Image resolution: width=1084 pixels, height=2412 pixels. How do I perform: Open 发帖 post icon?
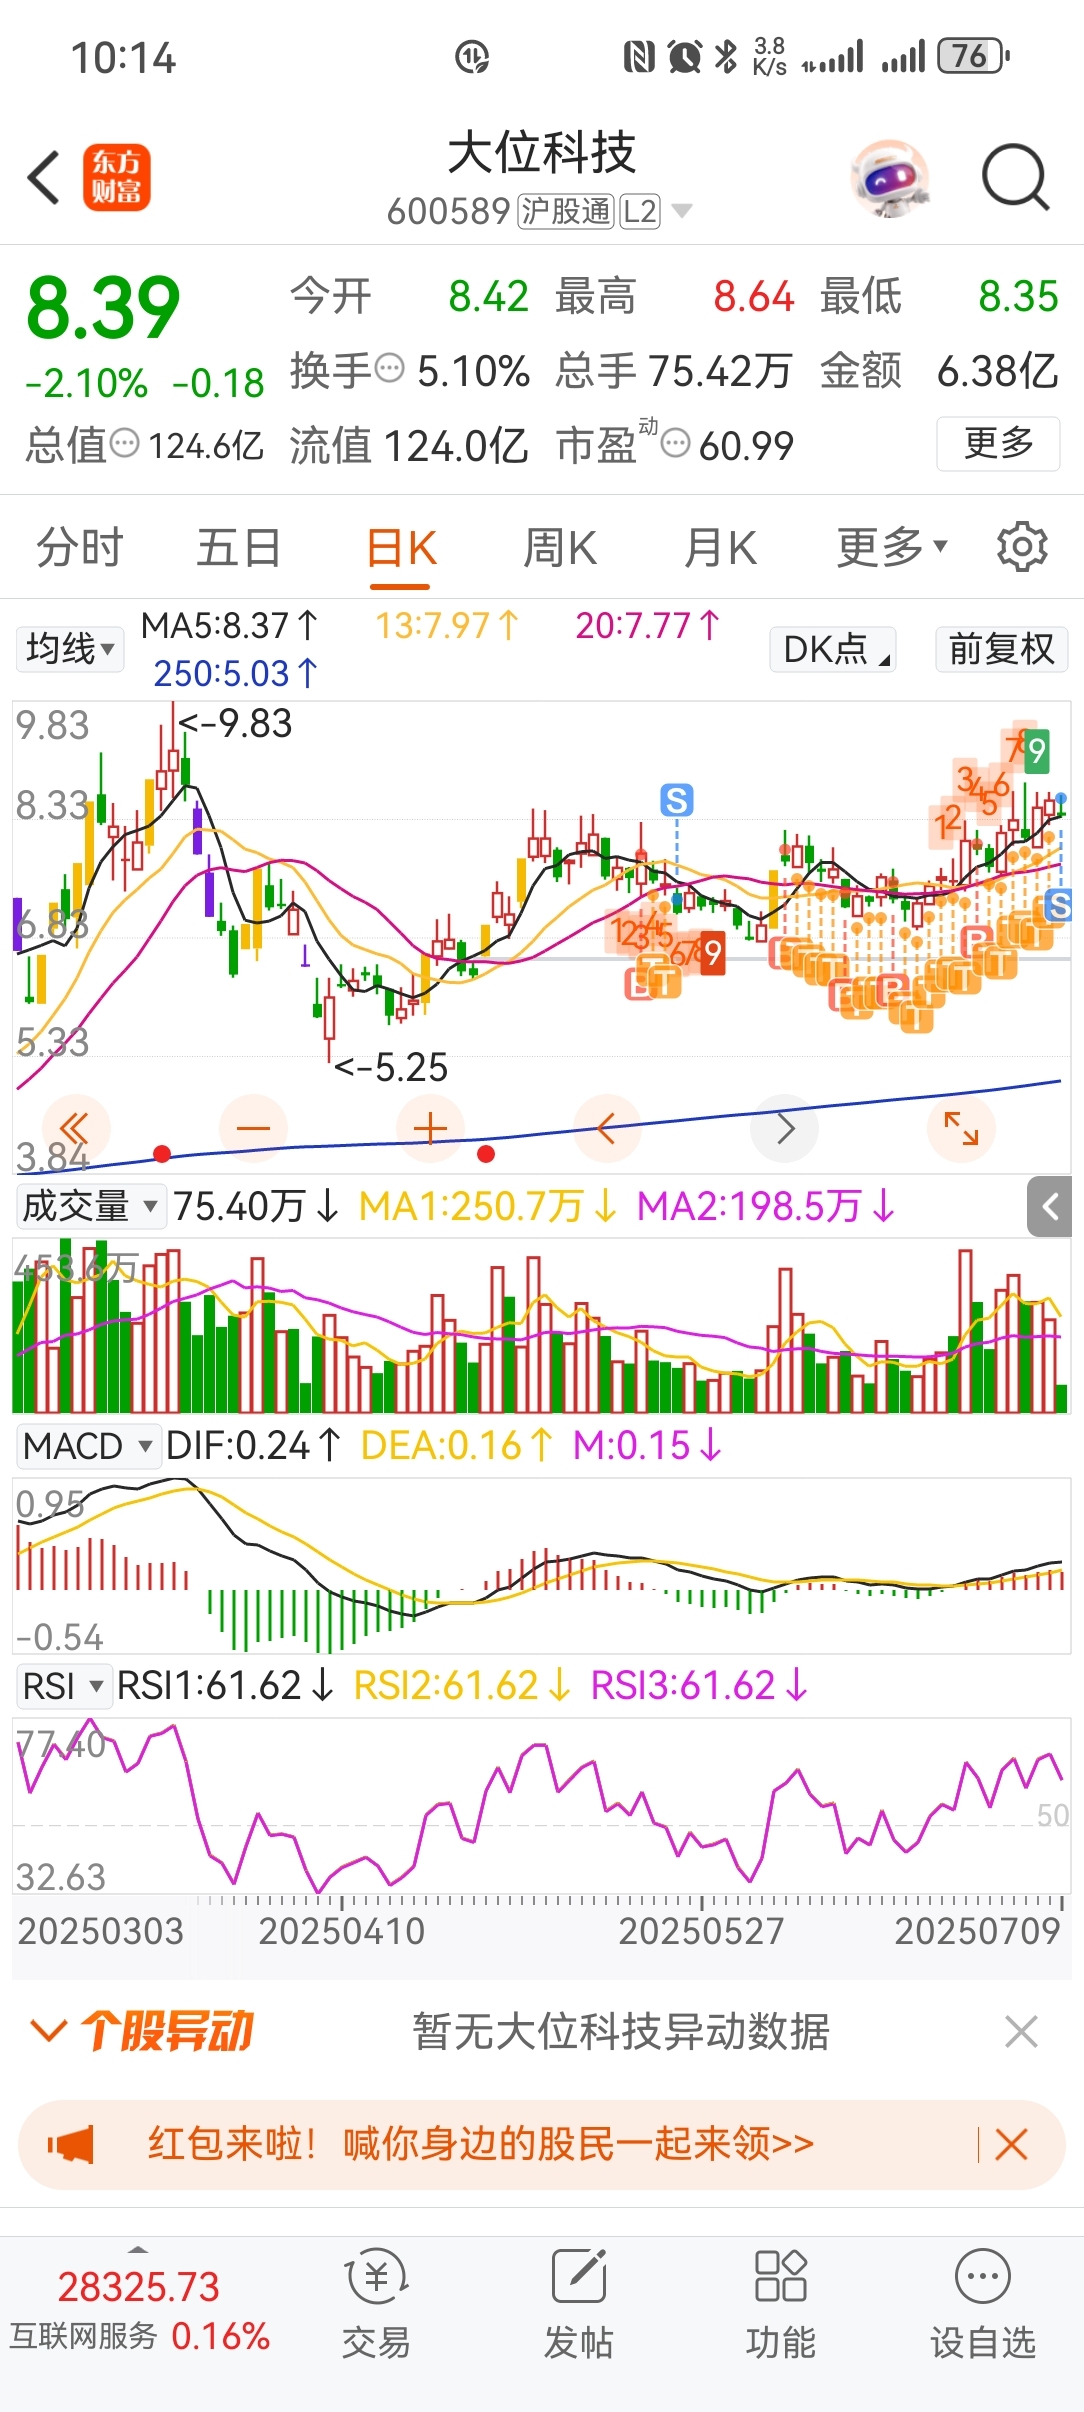579,2304
